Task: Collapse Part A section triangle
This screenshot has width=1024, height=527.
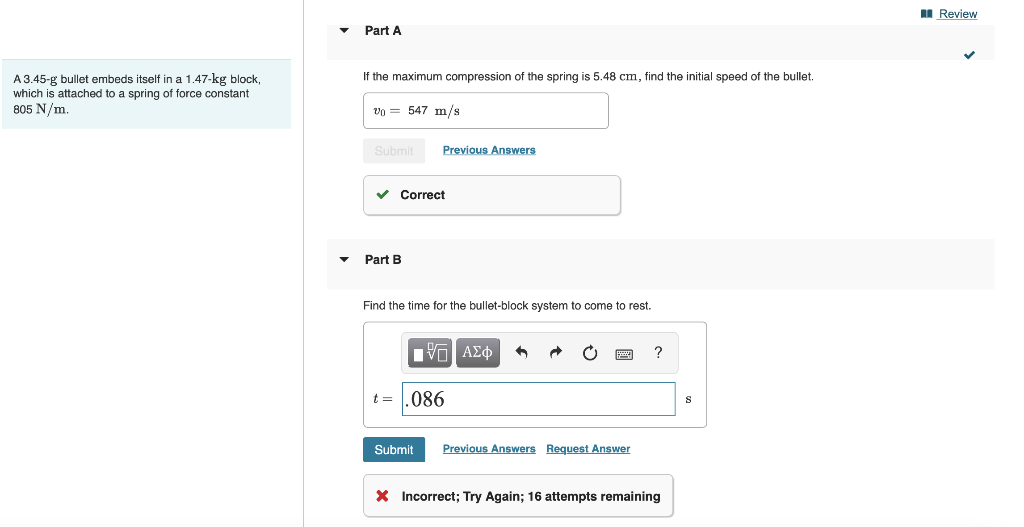Action: (344, 31)
